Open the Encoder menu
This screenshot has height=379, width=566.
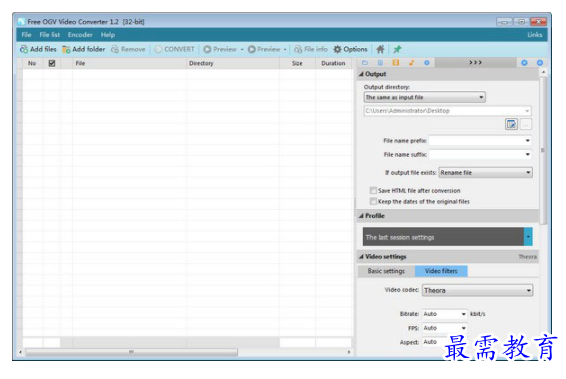point(80,35)
